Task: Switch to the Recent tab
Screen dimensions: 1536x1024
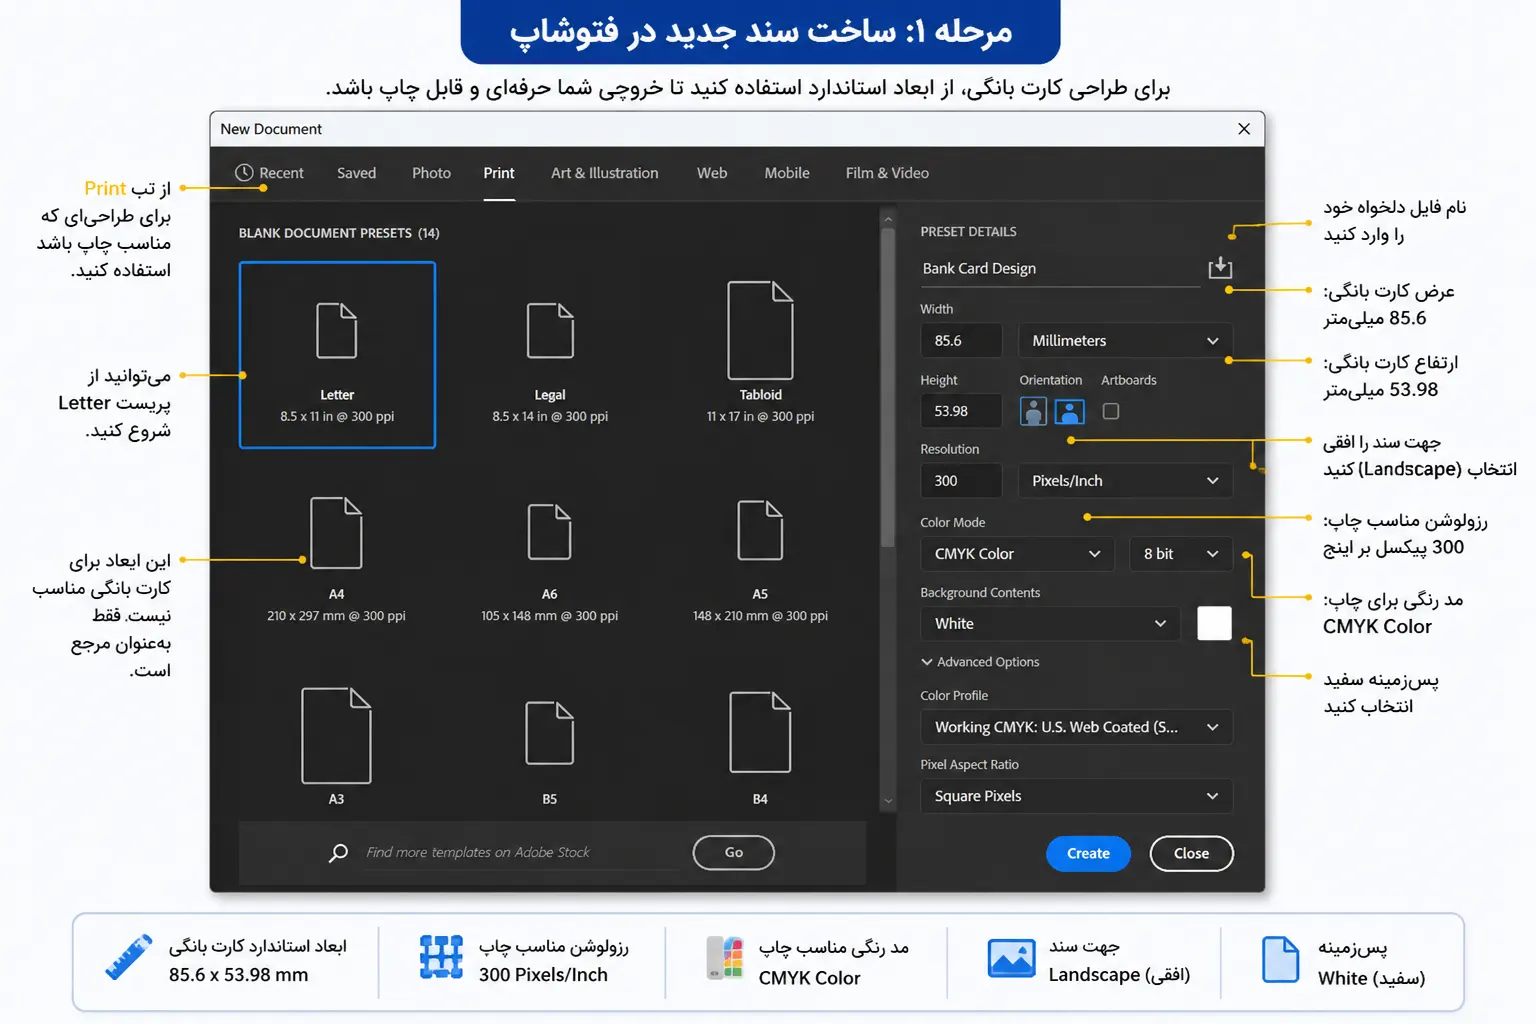Action: 270,173
